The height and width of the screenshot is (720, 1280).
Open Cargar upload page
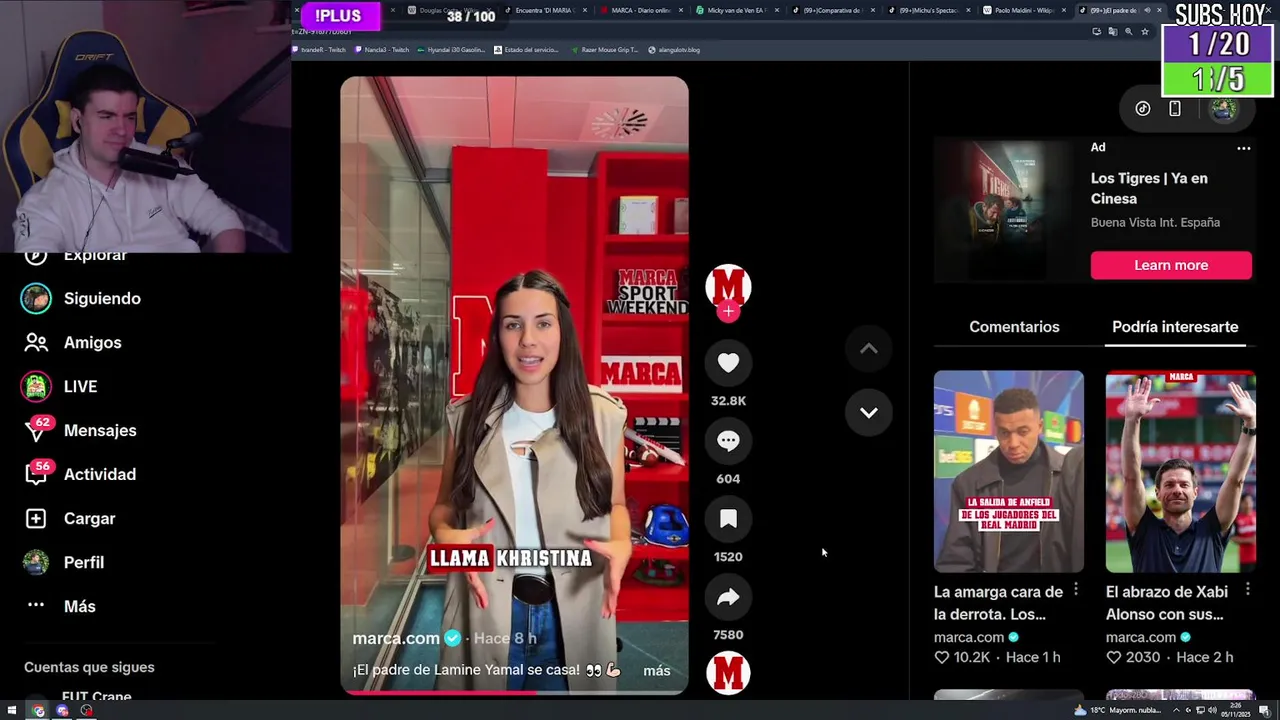(70, 518)
